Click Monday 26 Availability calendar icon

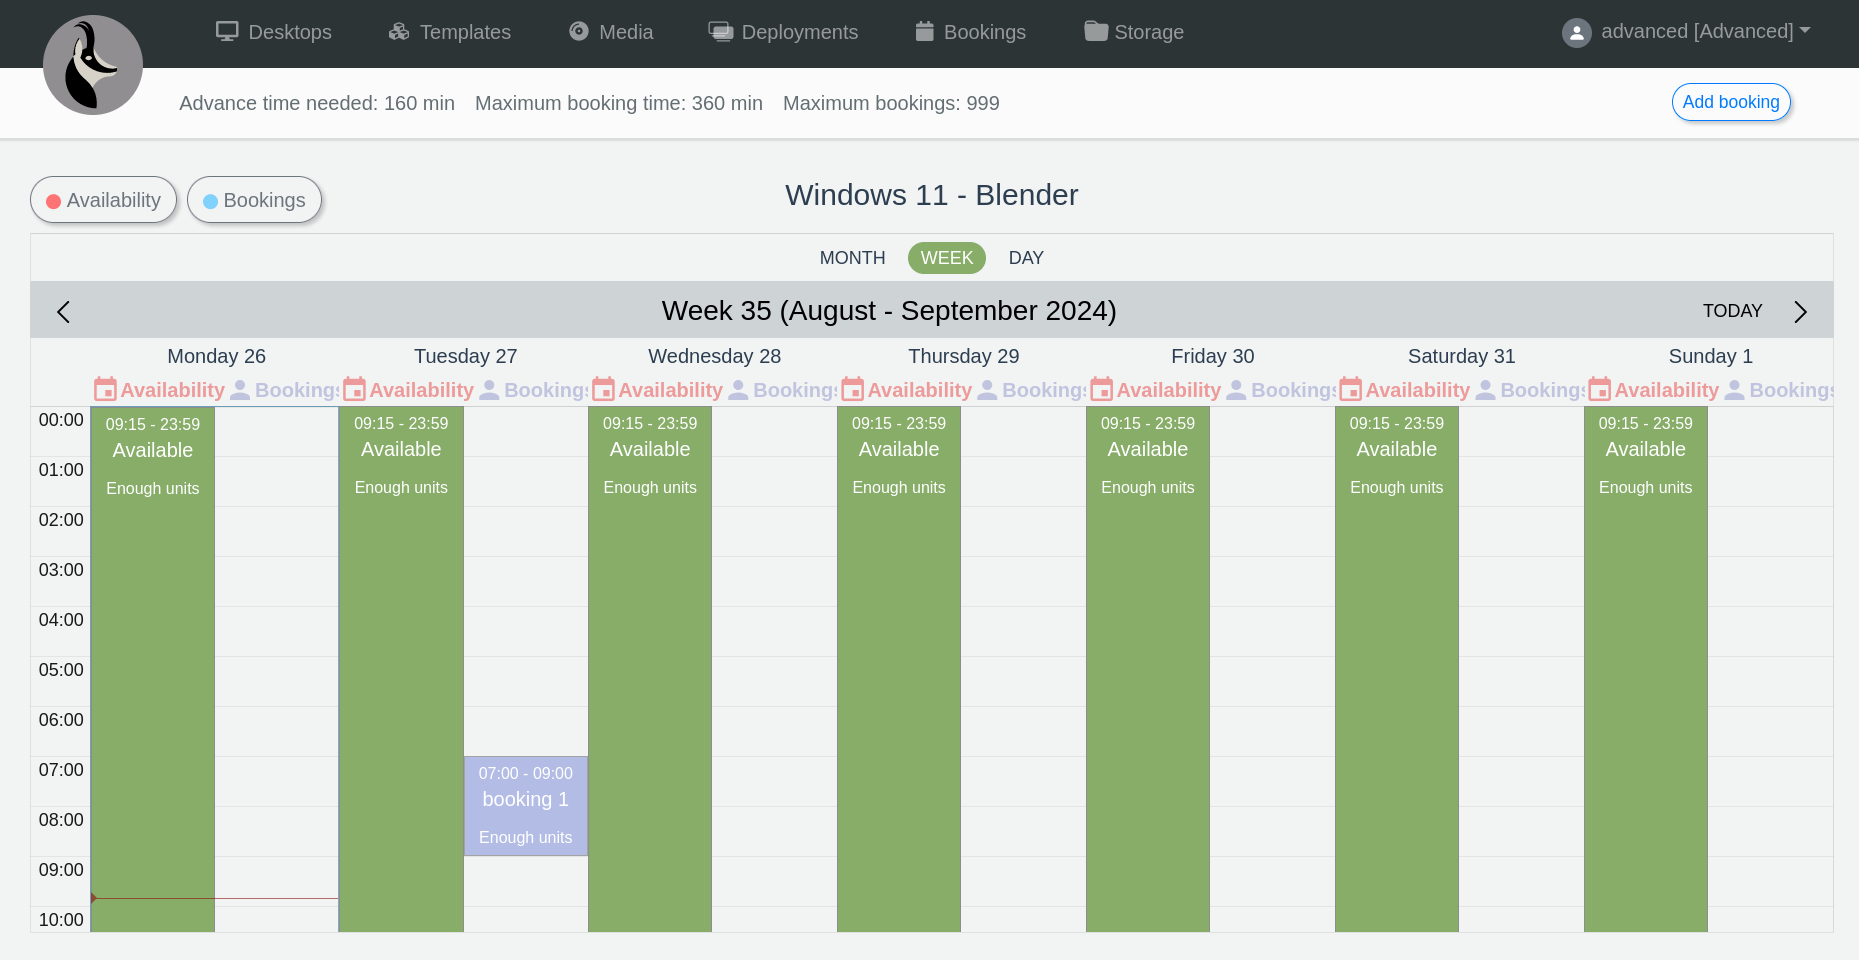coord(105,390)
